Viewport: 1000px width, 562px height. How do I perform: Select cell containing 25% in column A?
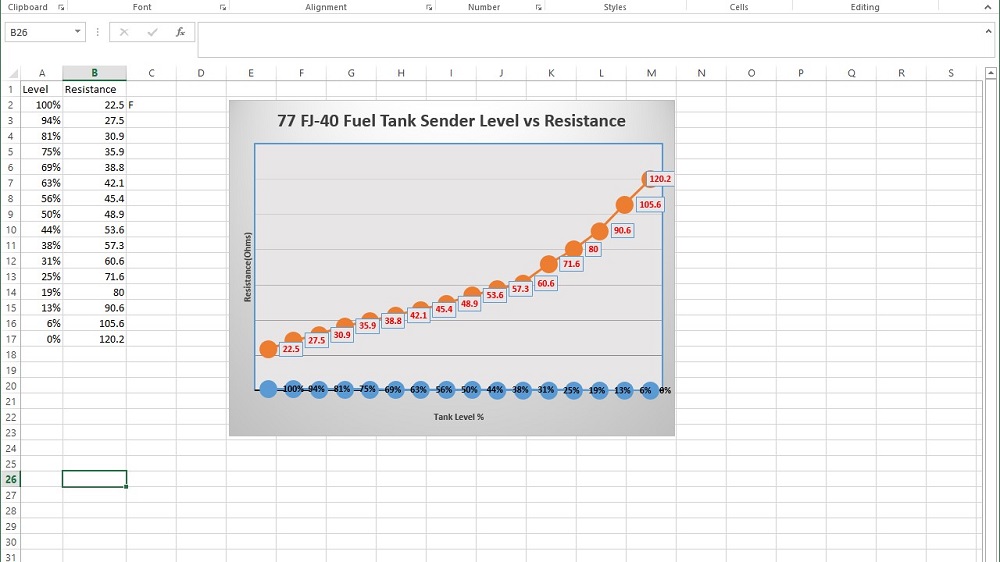point(41,277)
